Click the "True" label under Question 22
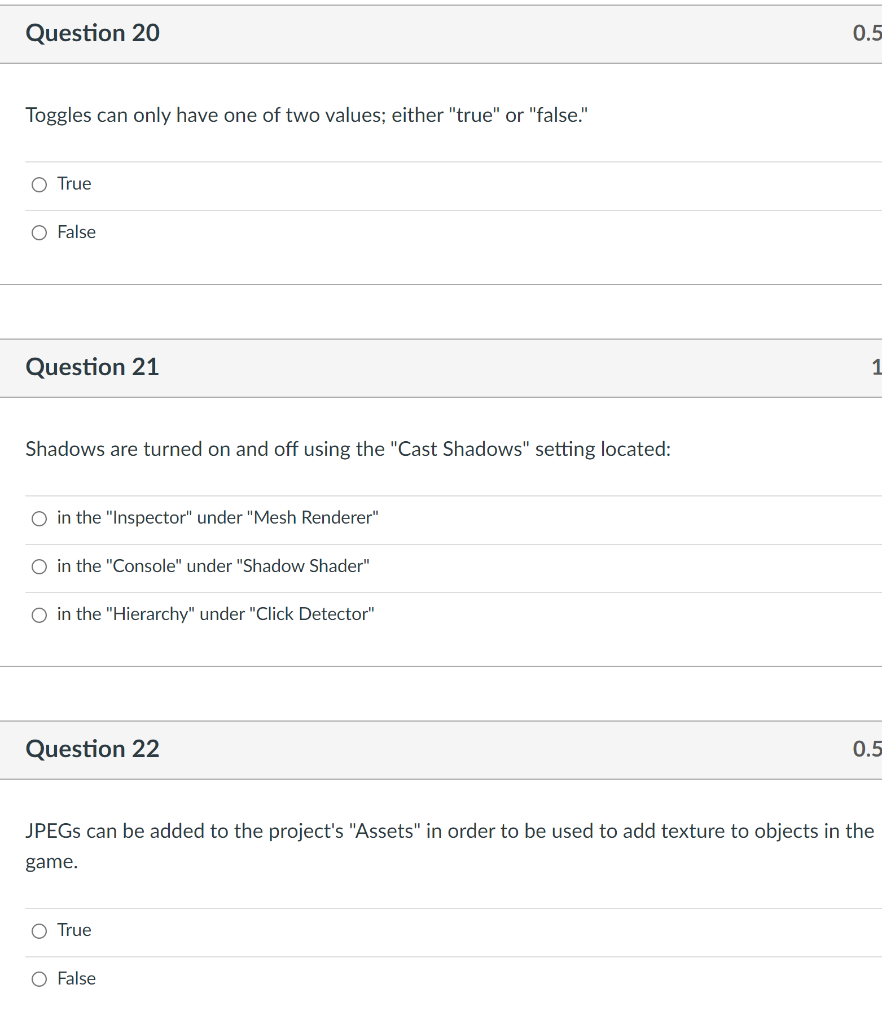This screenshot has width=882, height=1024. point(74,929)
